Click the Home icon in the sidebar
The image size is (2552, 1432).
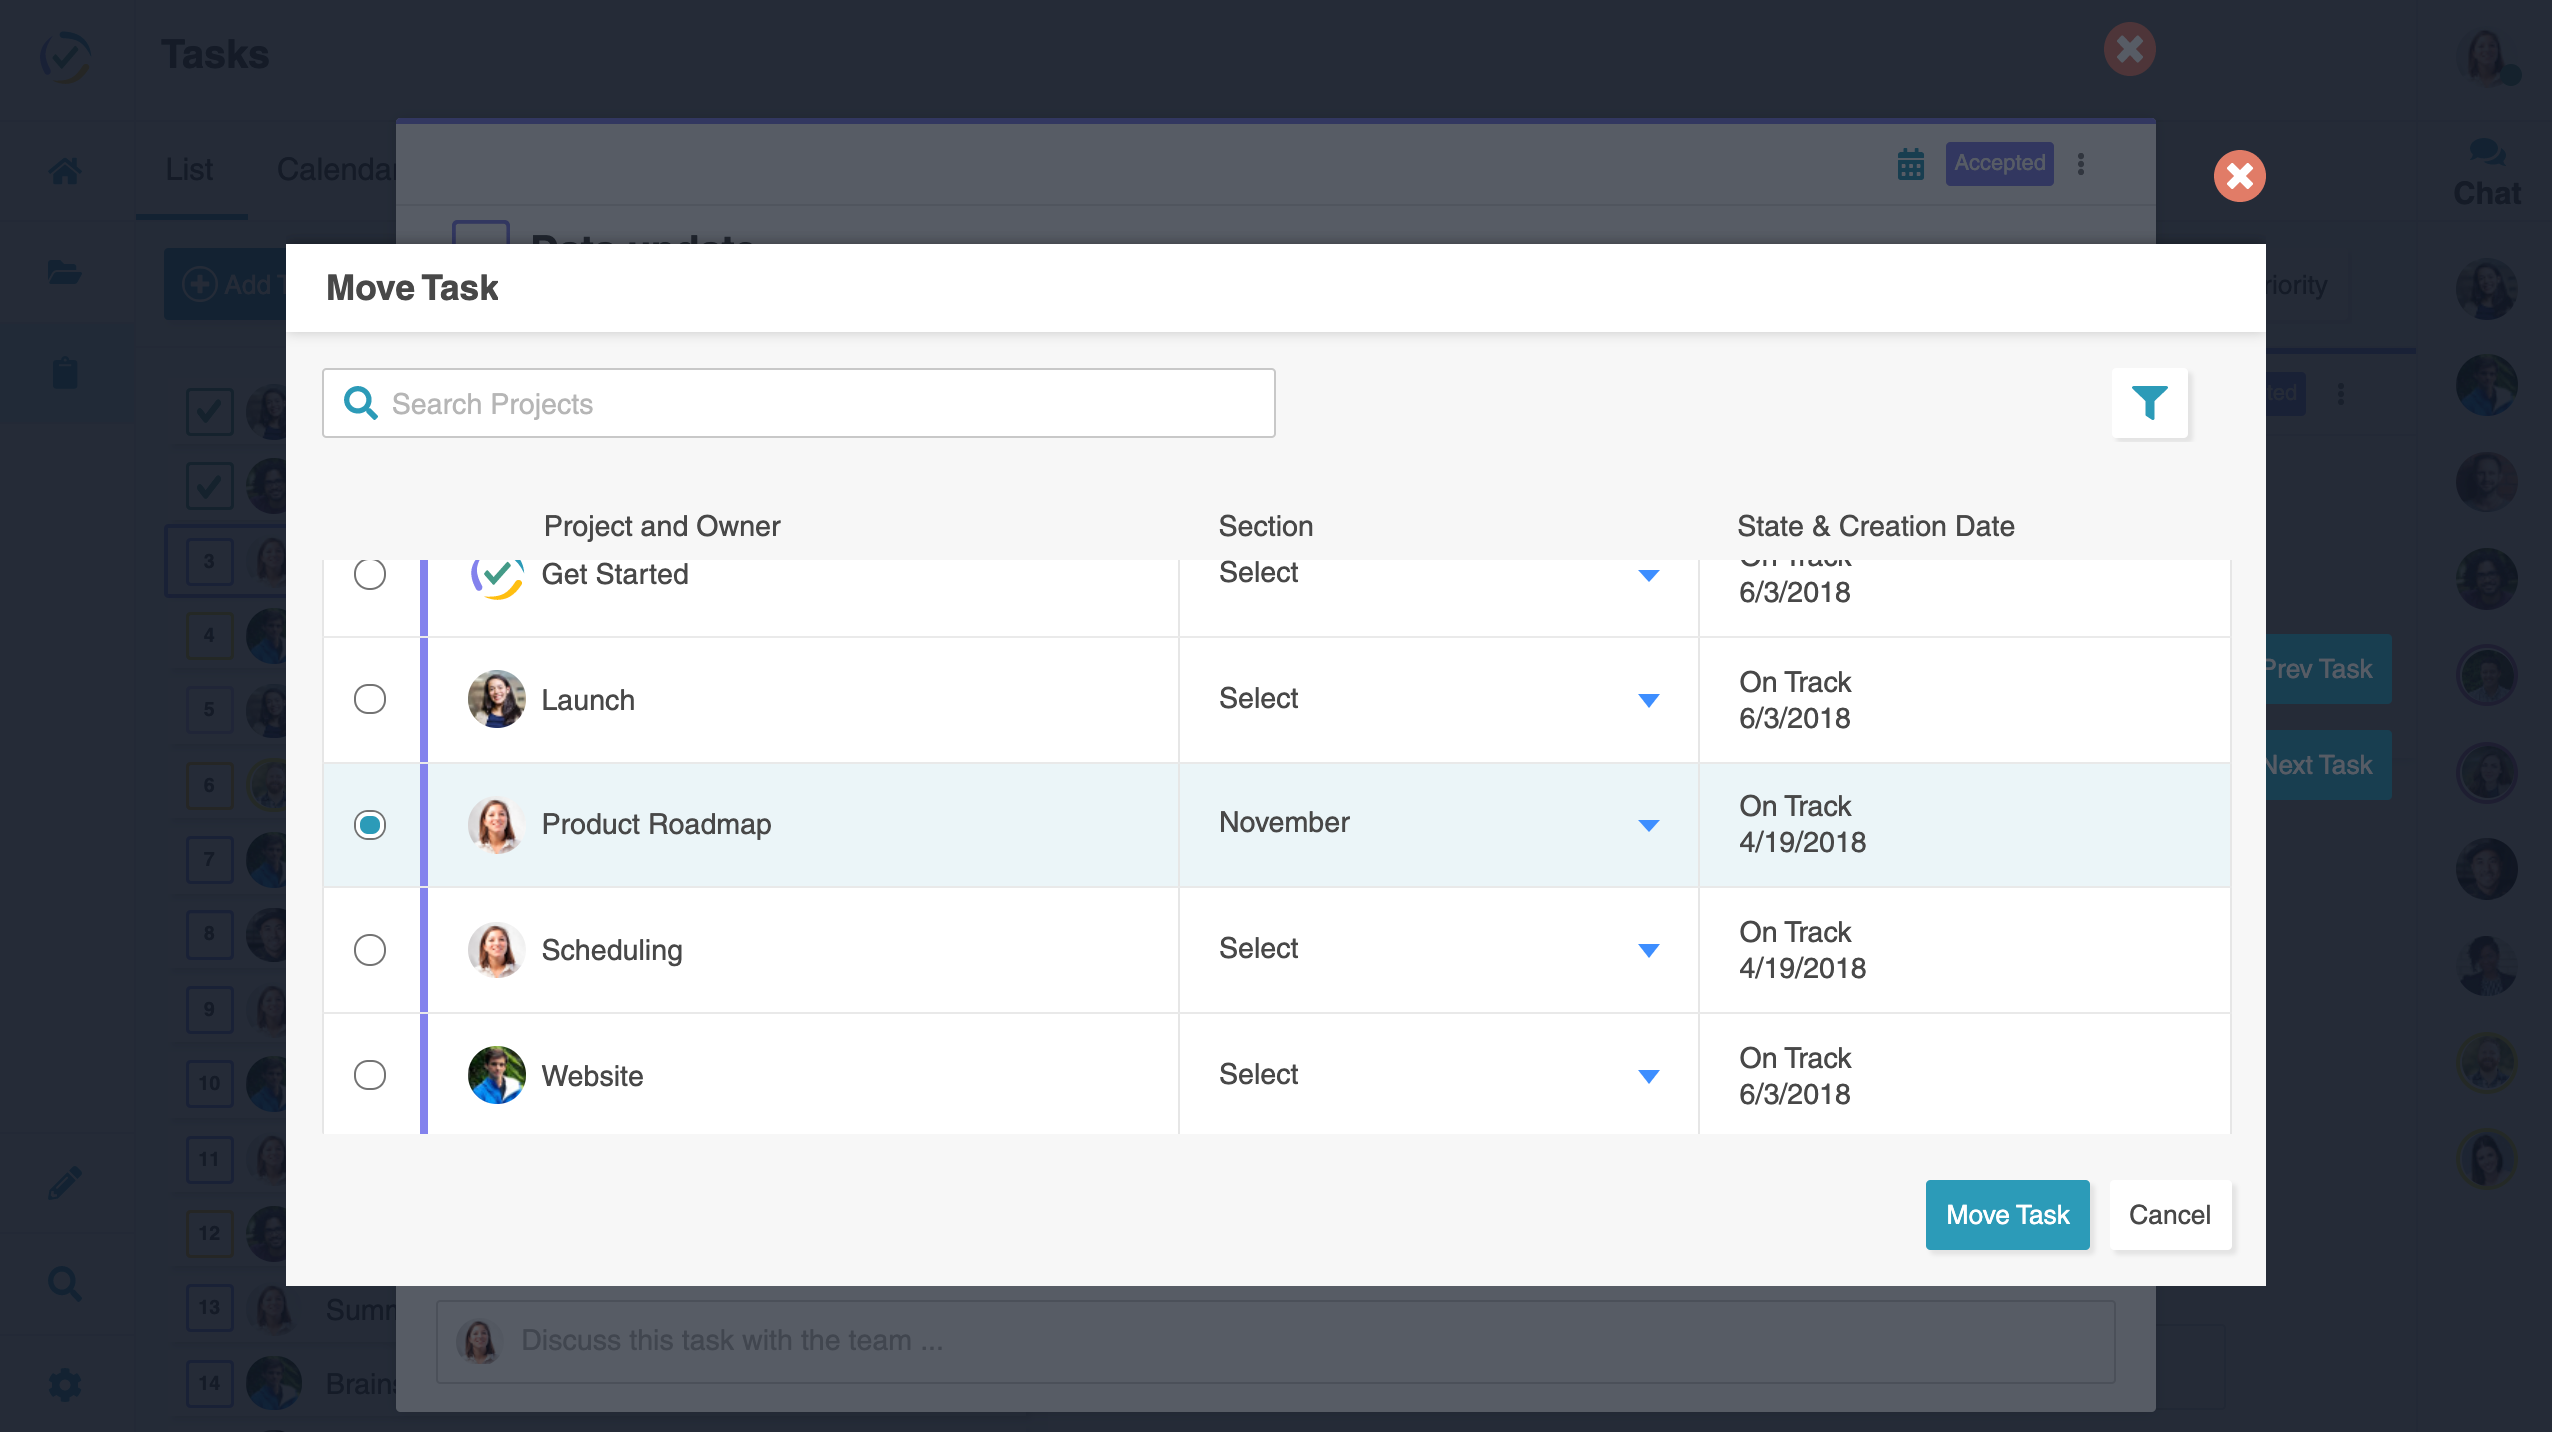[65, 170]
